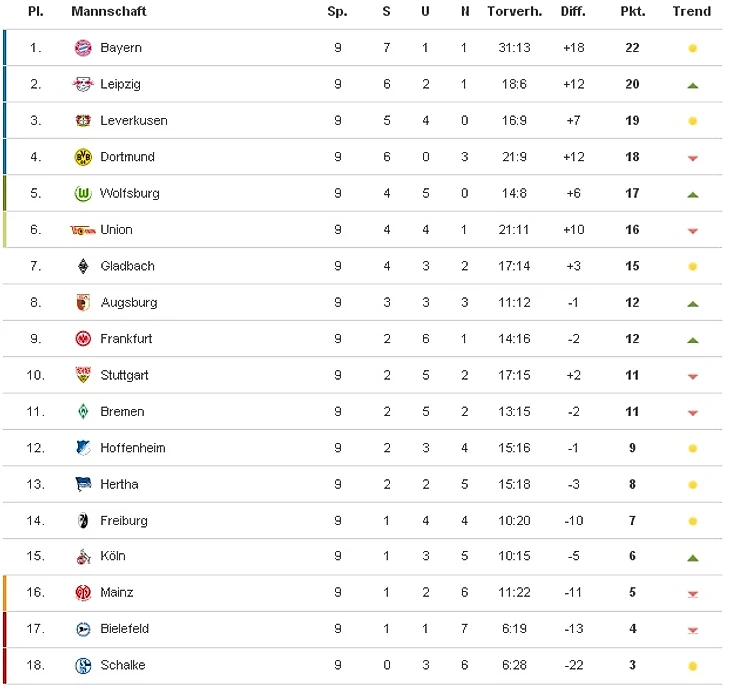Viewport: 730px width, 690px height.
Task: Click the Bayern club logo
Action: (83, 48)
